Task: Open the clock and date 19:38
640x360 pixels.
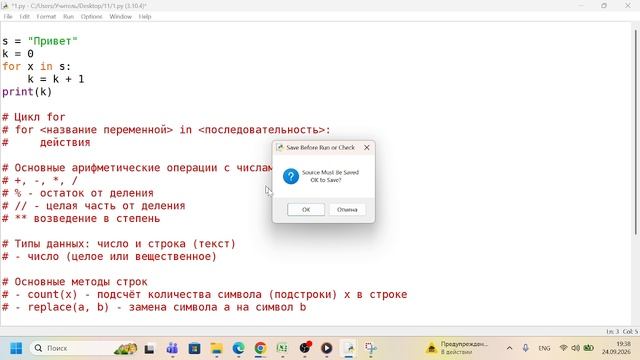Action: pos(616,348)
